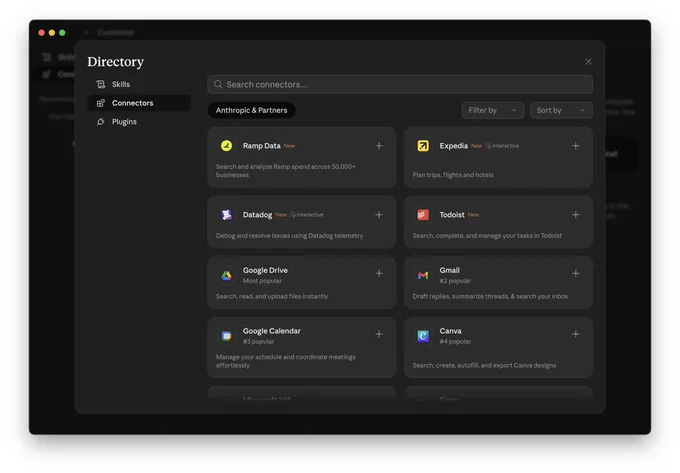Viewport: 680px width, 473px height.
Task: Open the Google Calendar card title
Action: (x=272, y=331)
